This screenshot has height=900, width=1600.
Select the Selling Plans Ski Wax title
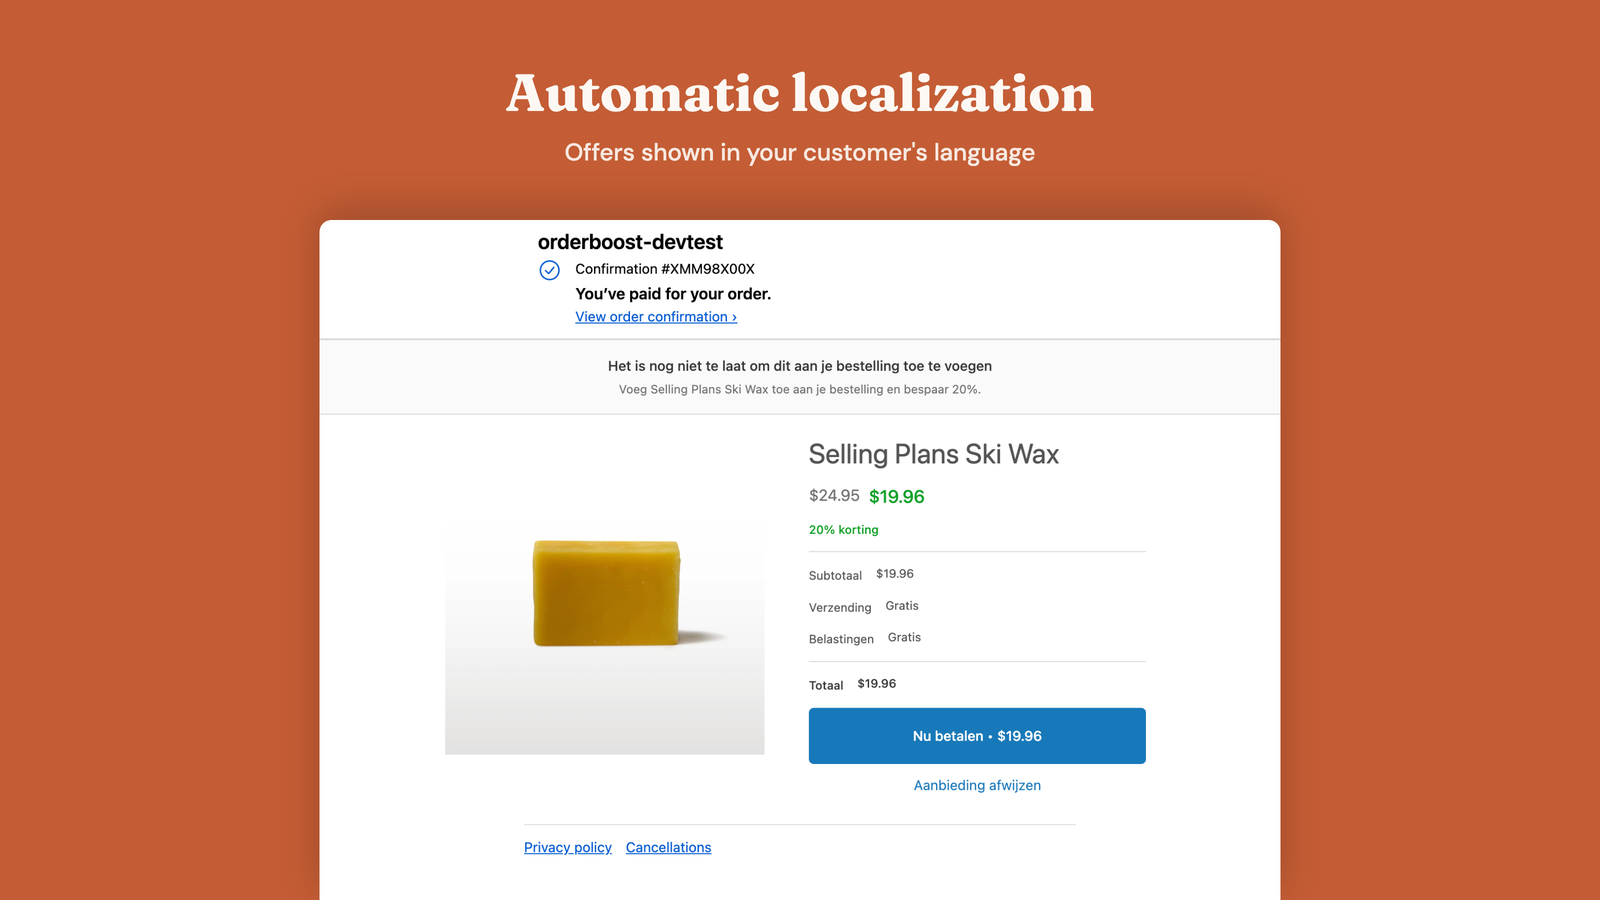934,454
